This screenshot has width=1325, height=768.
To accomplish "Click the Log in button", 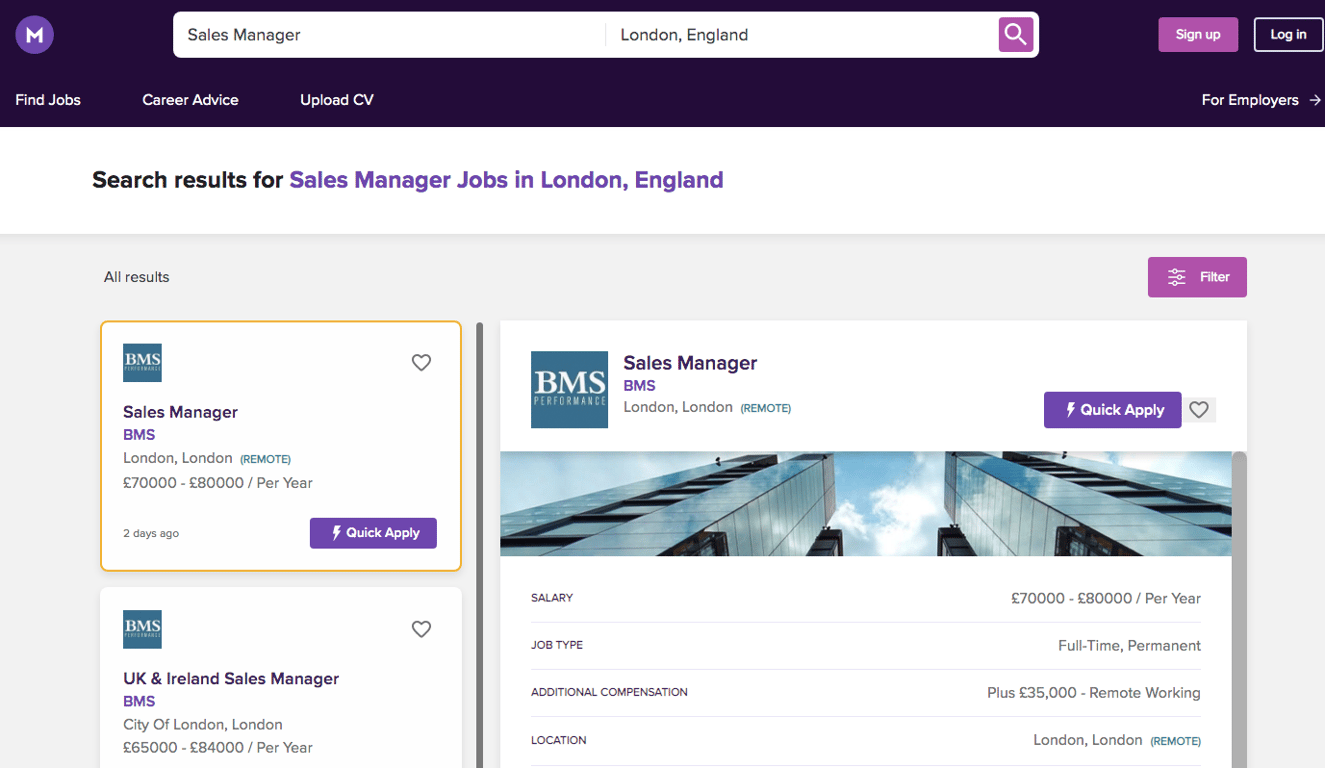I will coord(1288,35).
